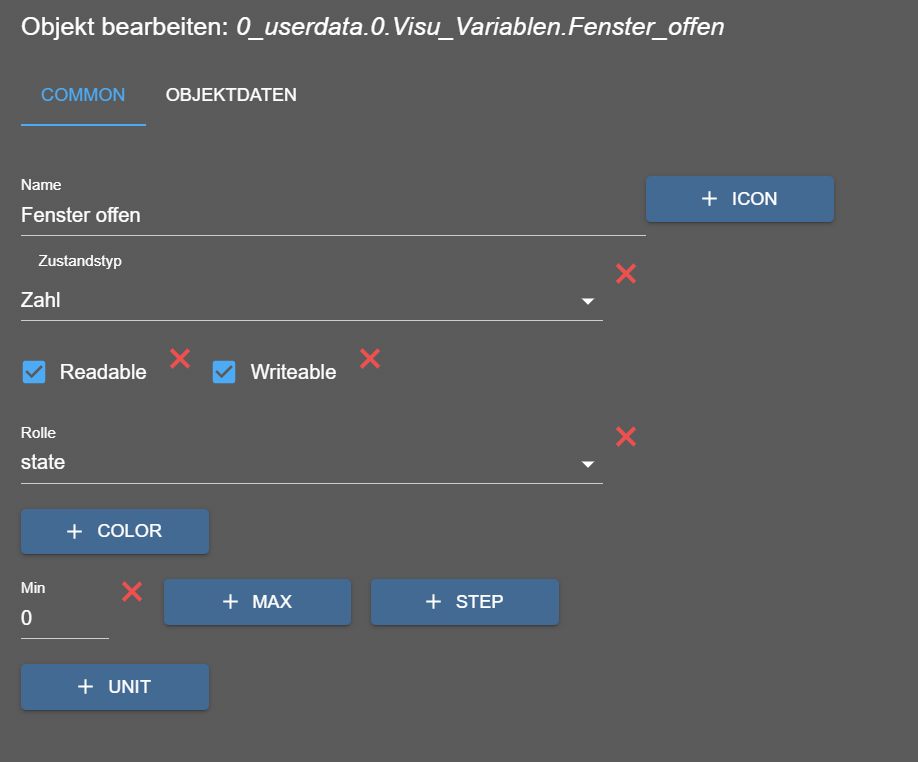The width and height of the screenshot is (918, 762).
Task: Click the plus icon on UNIT button
Action: coord(86,687)
